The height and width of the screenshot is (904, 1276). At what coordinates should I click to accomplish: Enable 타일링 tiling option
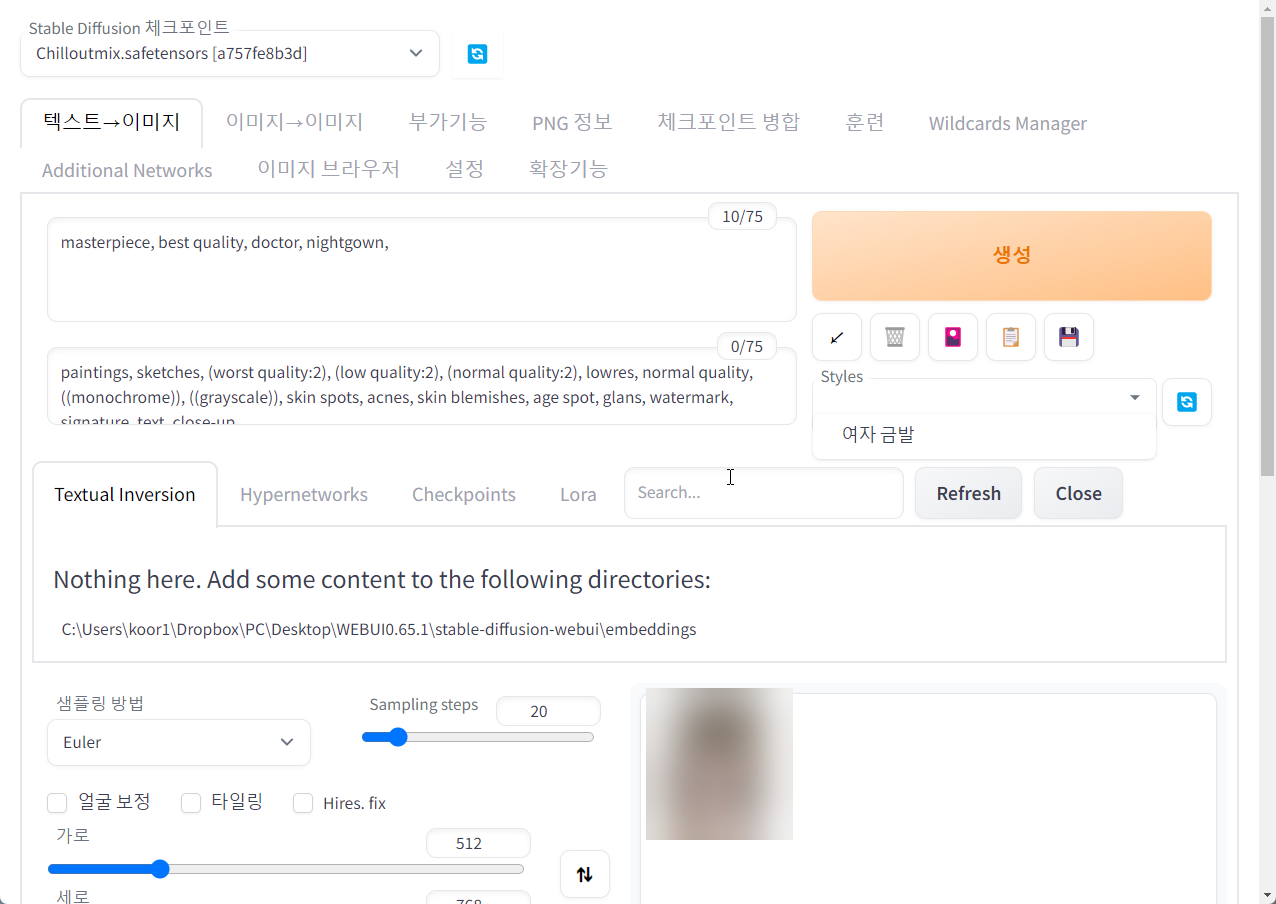pos(191,802)
